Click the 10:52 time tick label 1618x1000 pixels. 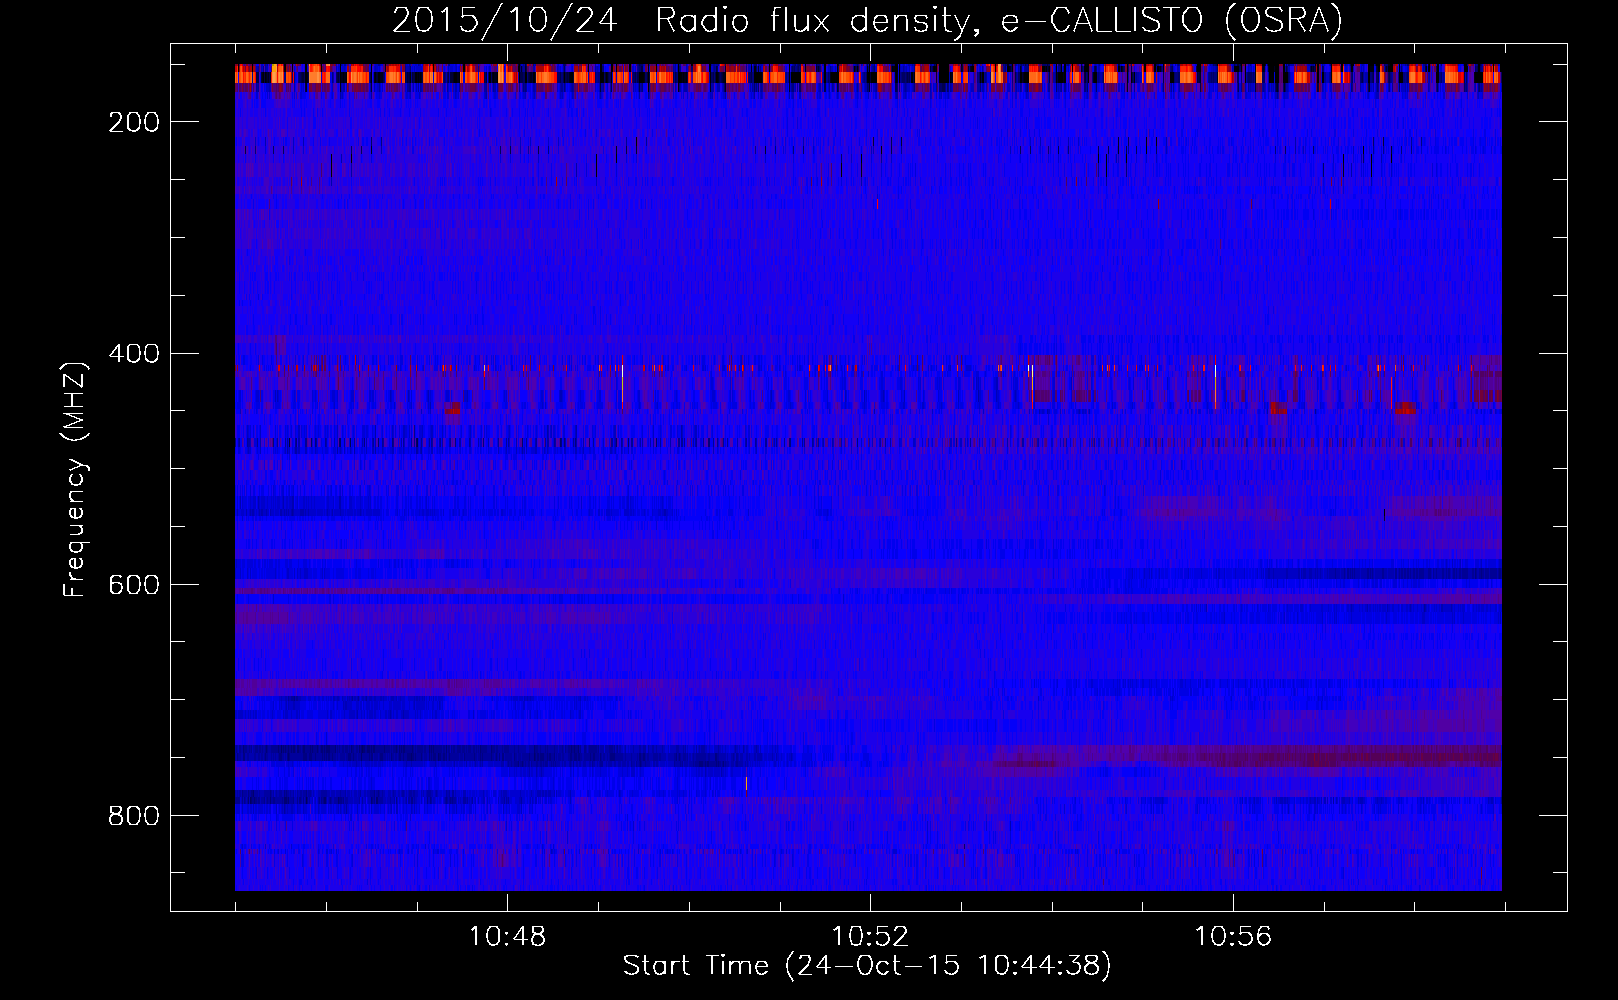tap(871, 936)
